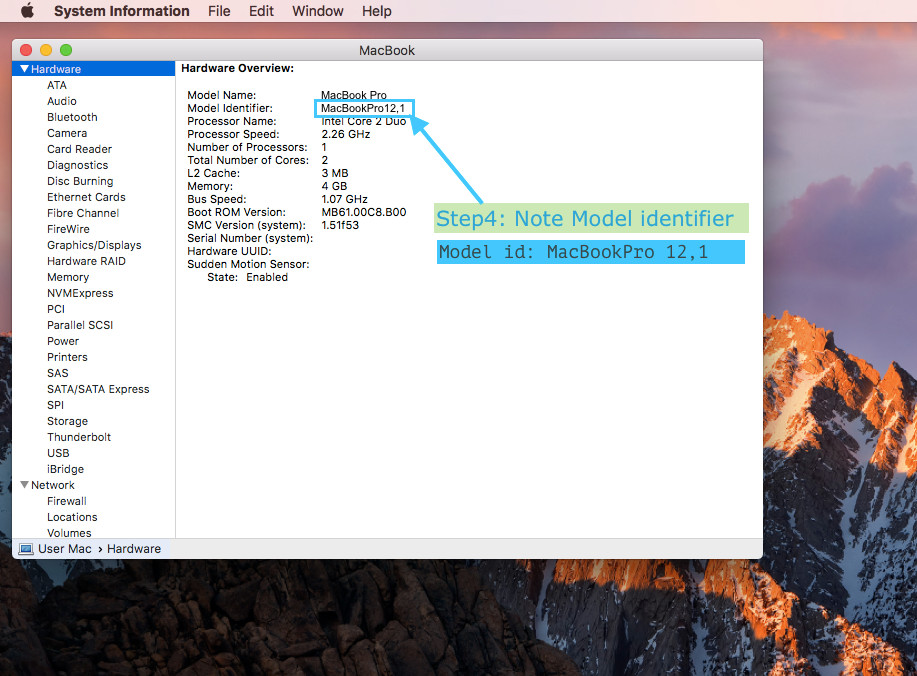Click the MacBook window title

387,50
